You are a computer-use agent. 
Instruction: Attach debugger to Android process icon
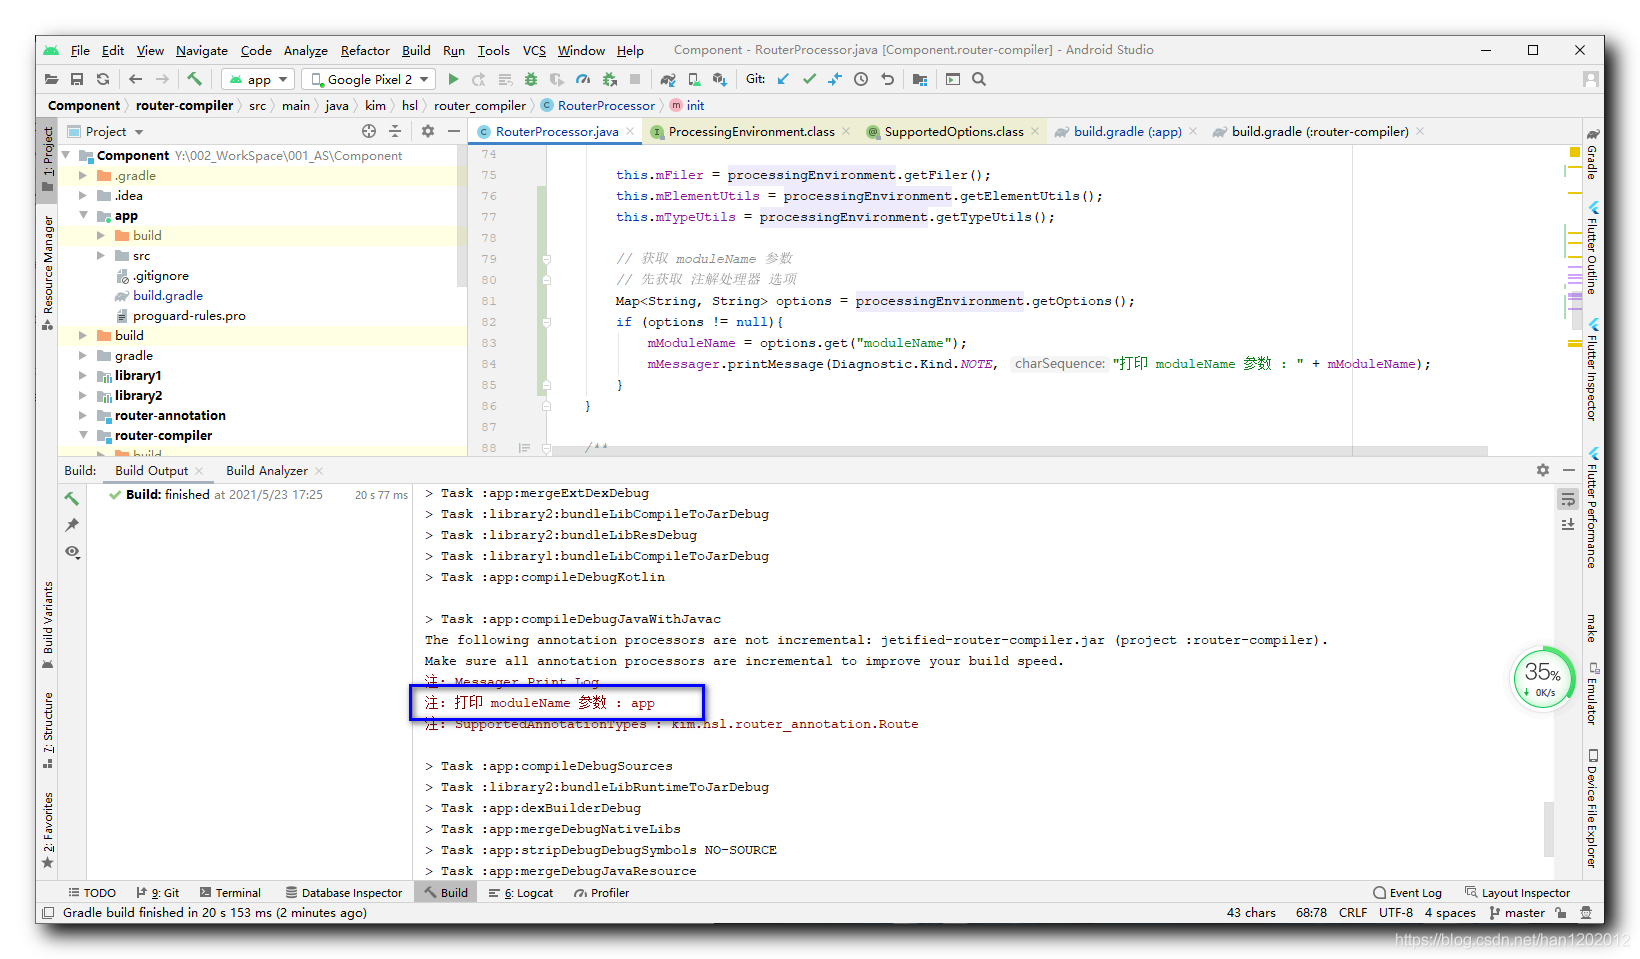point(609,79)
